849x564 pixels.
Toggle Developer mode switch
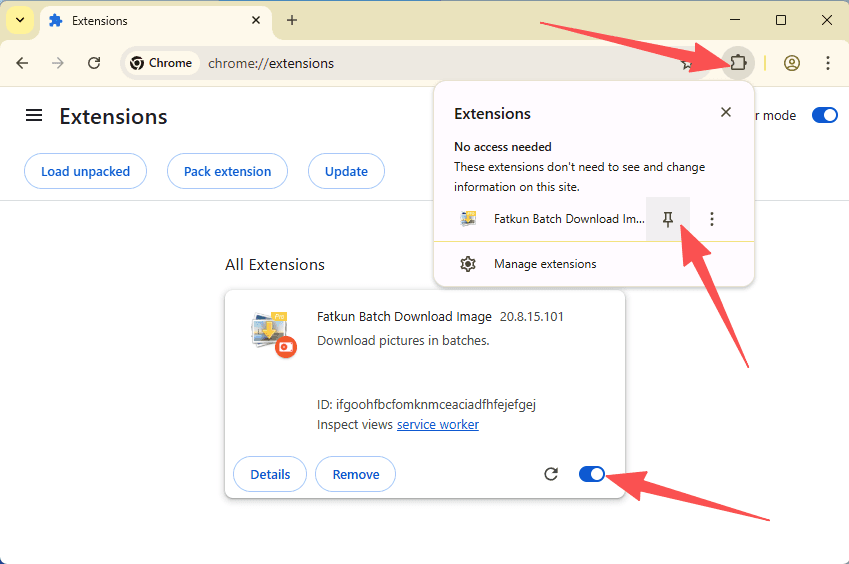[824, 115]
